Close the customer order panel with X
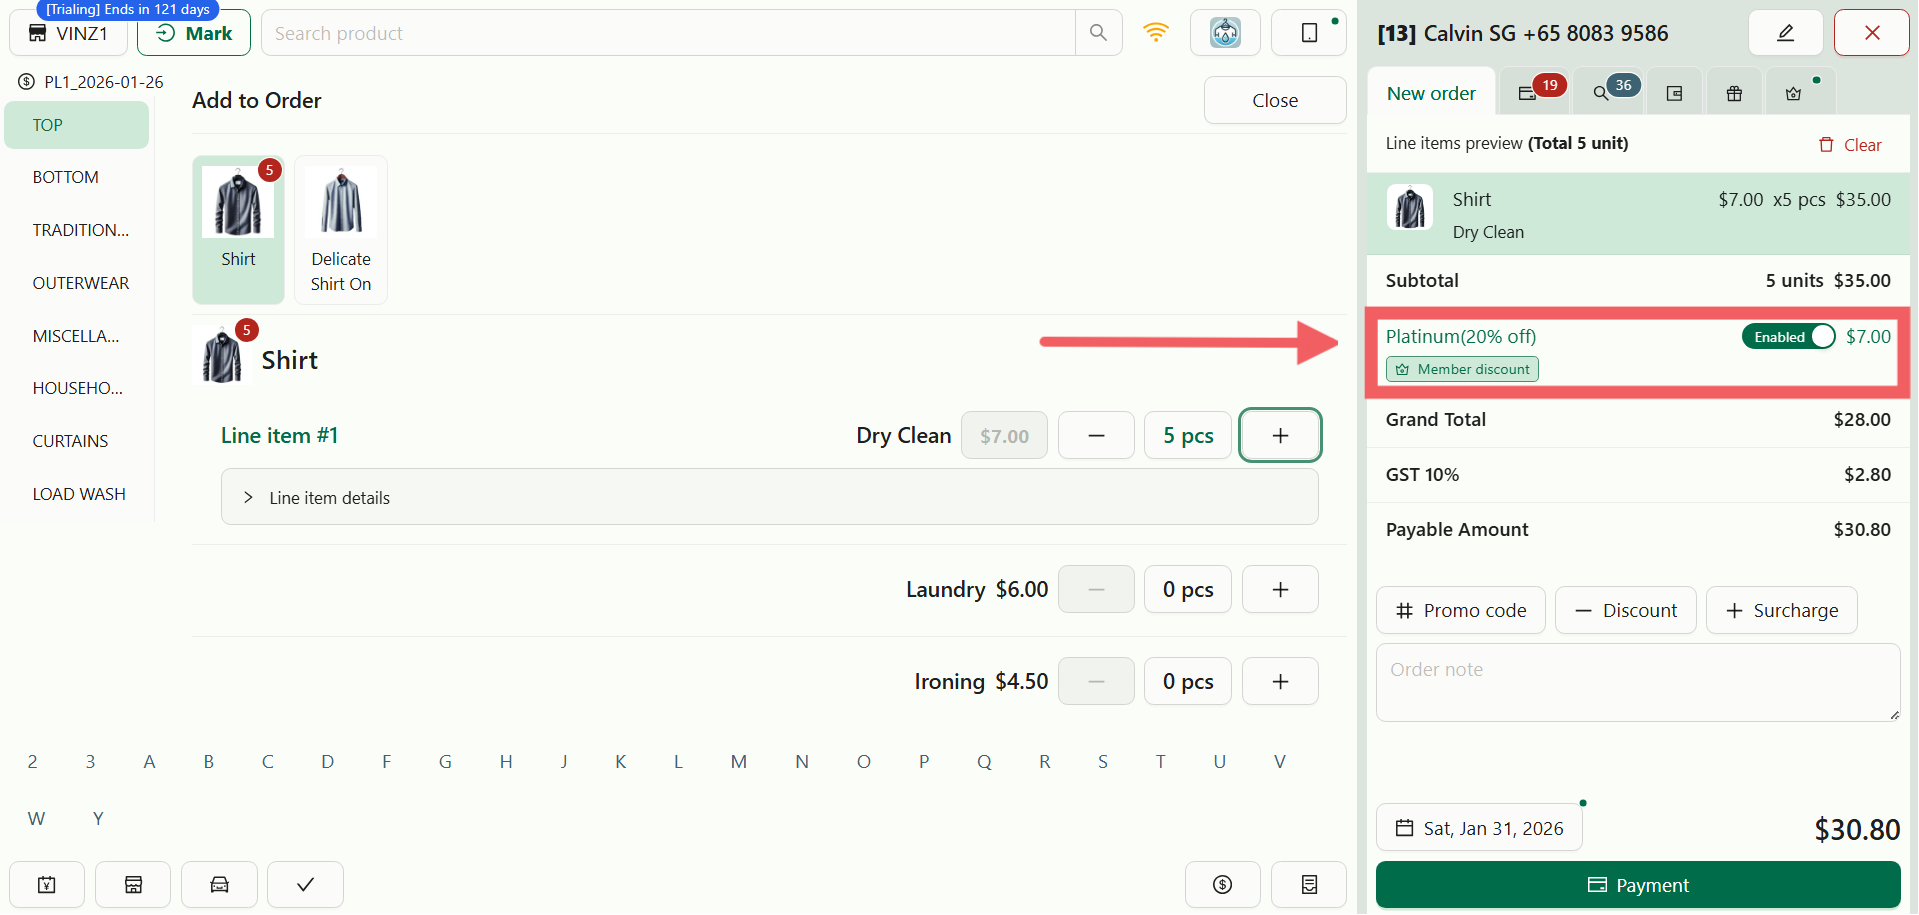1919x915 pixels. click(1872, 33)
